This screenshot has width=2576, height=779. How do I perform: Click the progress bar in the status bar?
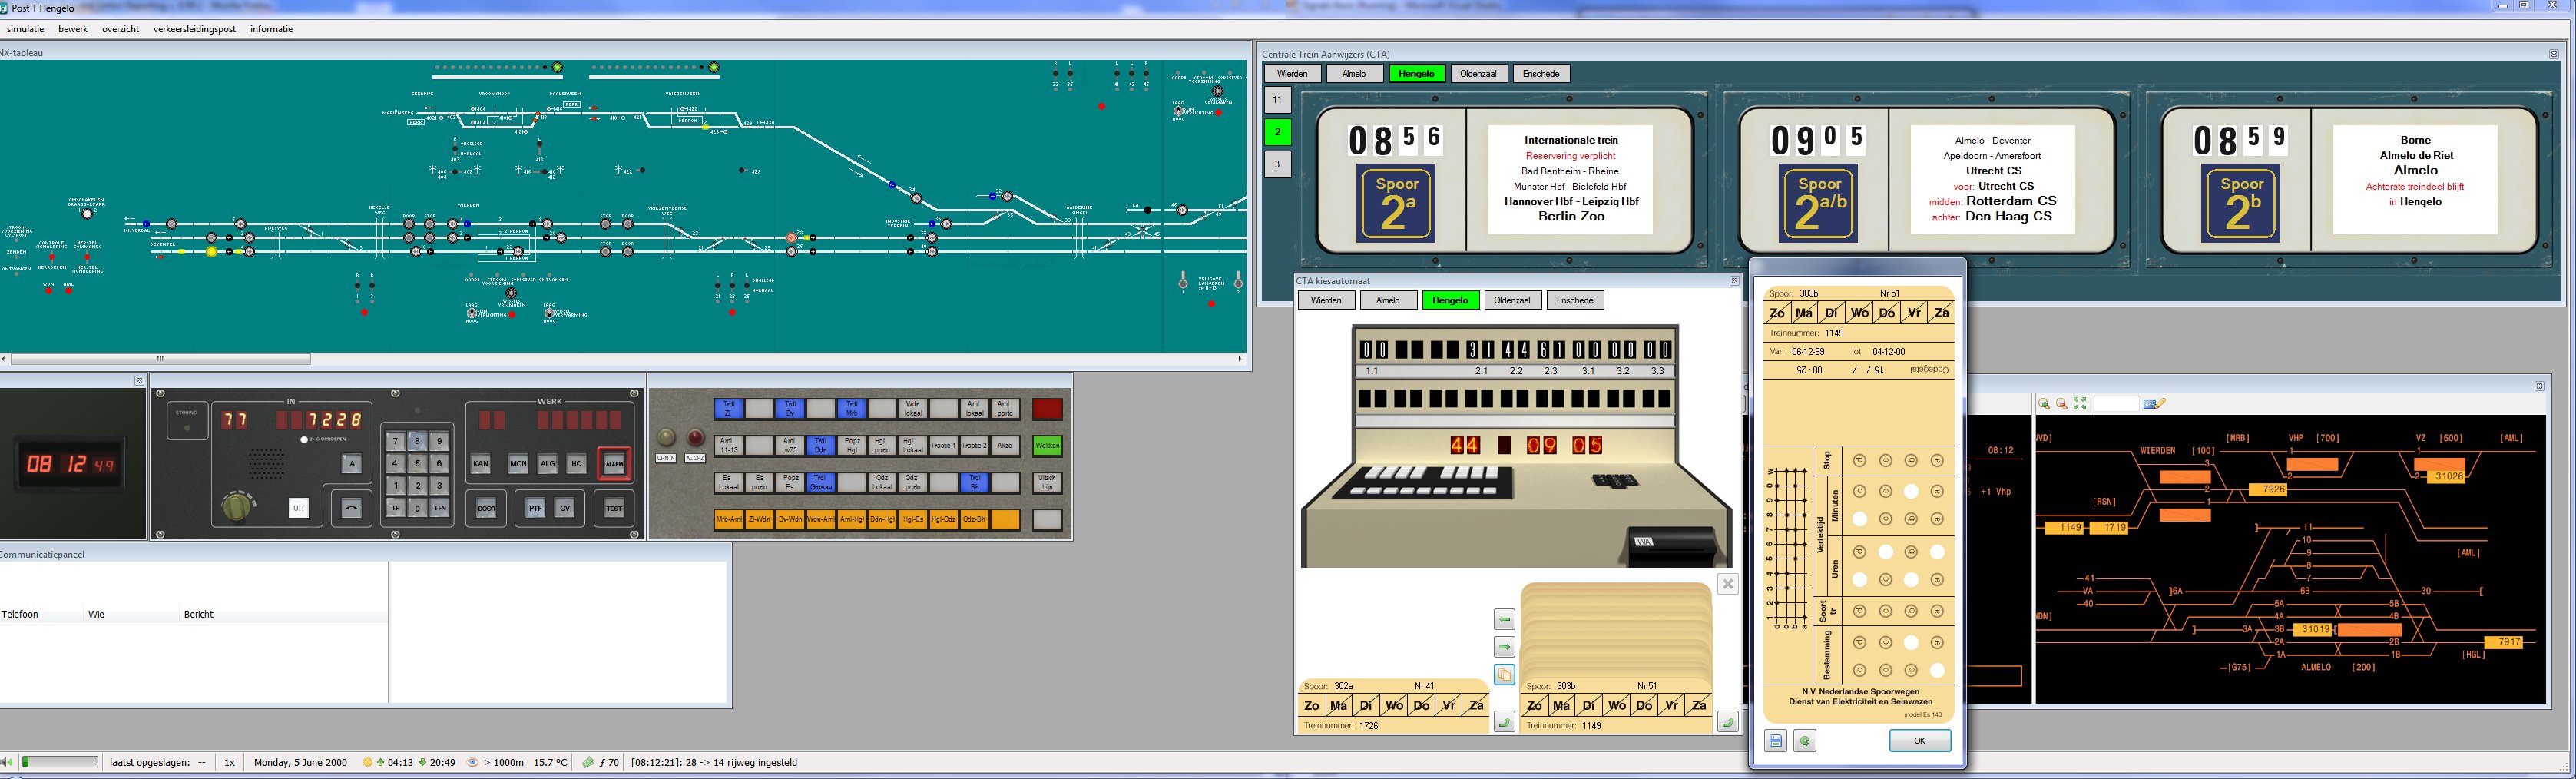pos(60,762)
